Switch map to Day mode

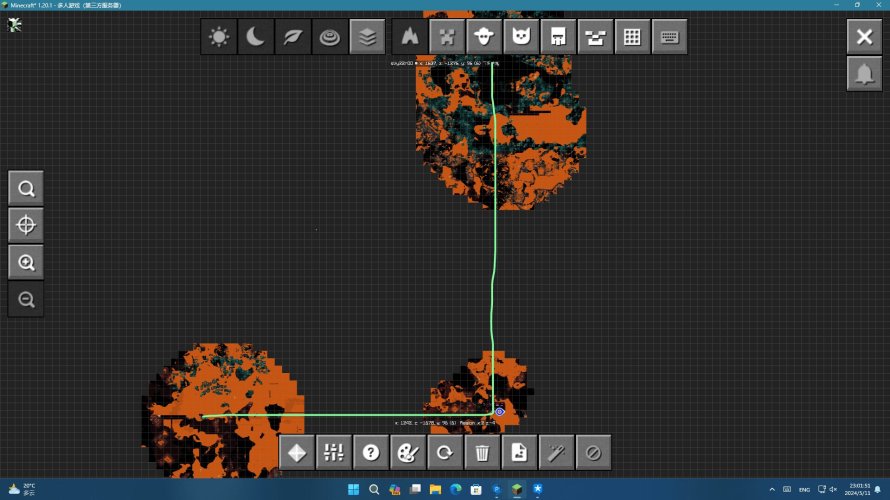[x=219, y=37]
